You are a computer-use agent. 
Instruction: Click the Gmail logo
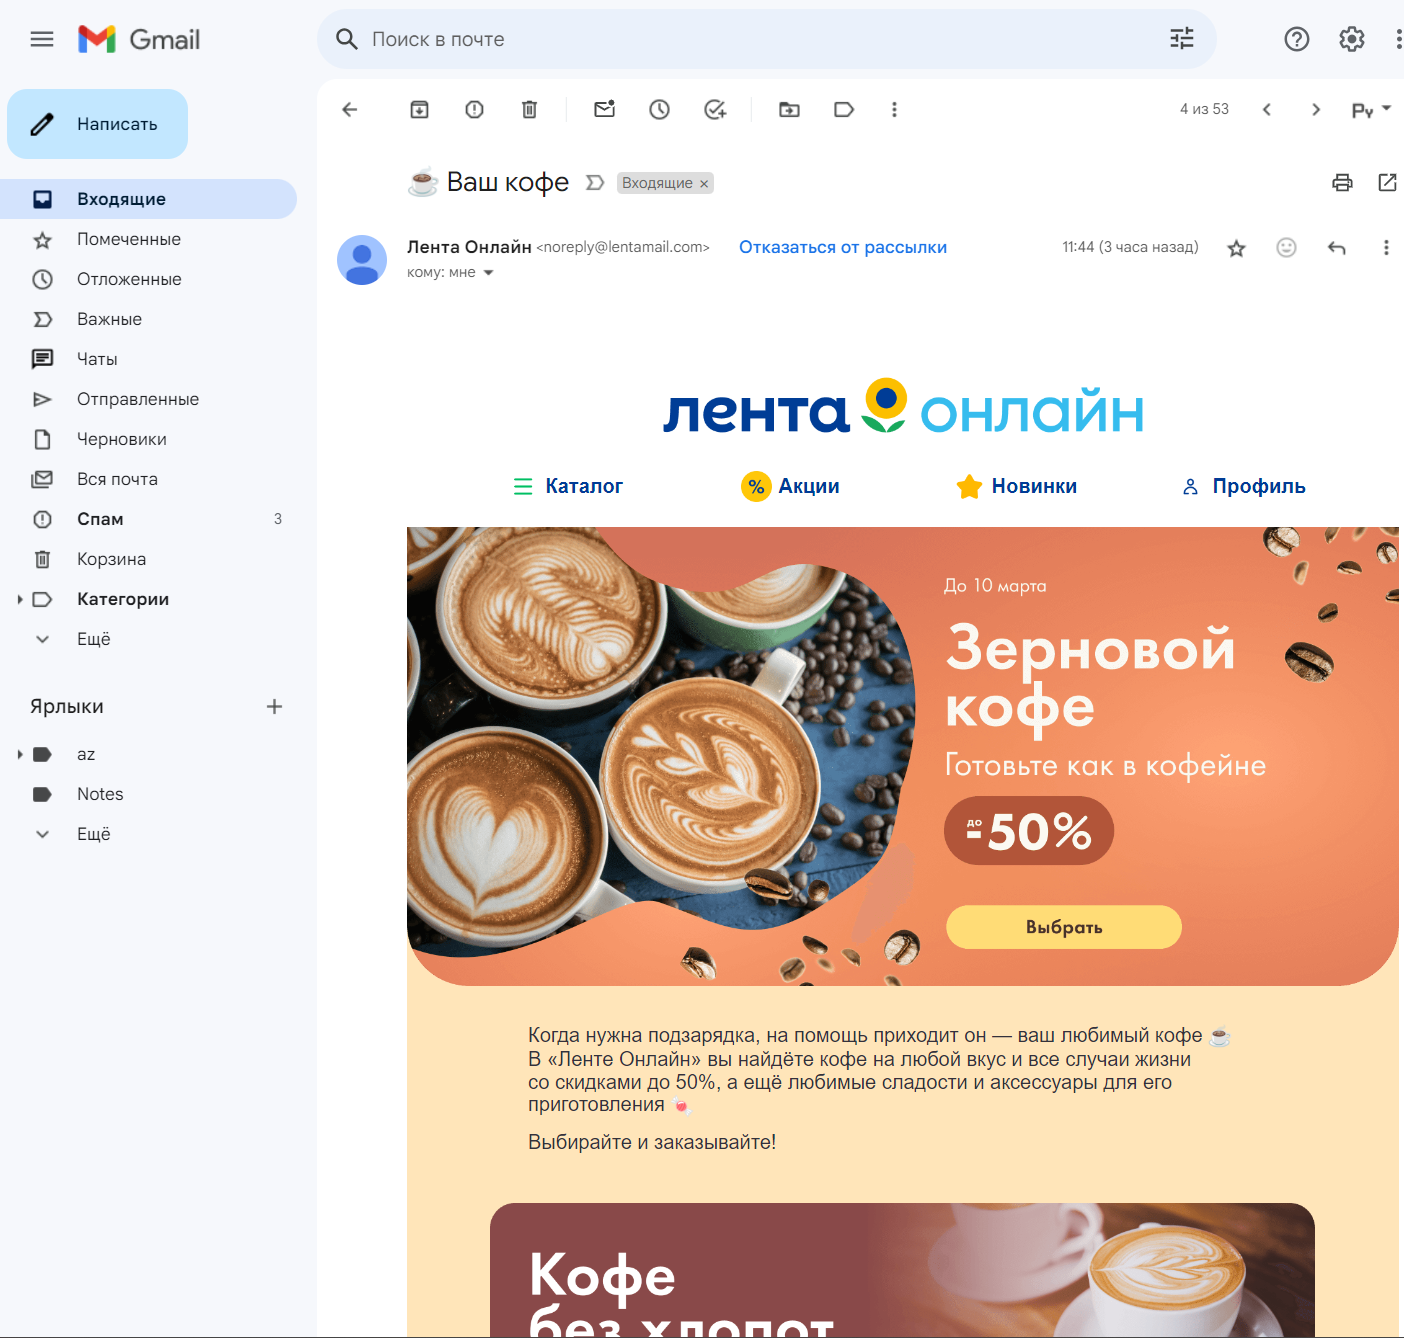pos(139,39)
